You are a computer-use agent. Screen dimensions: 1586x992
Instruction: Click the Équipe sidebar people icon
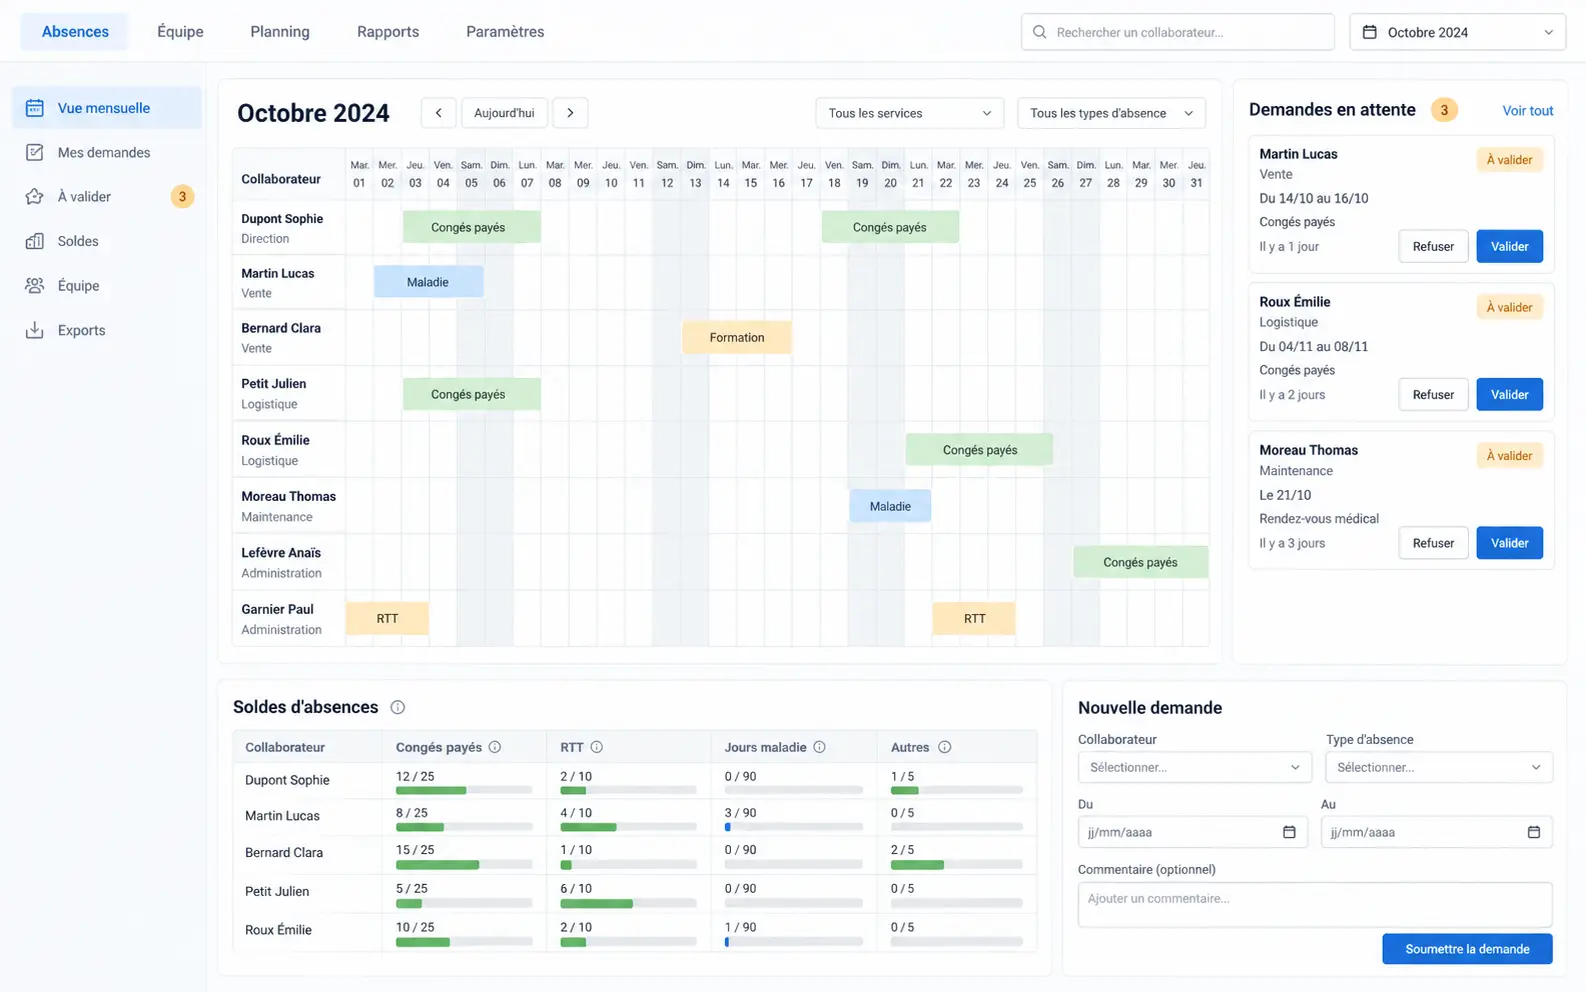[35, 286]
